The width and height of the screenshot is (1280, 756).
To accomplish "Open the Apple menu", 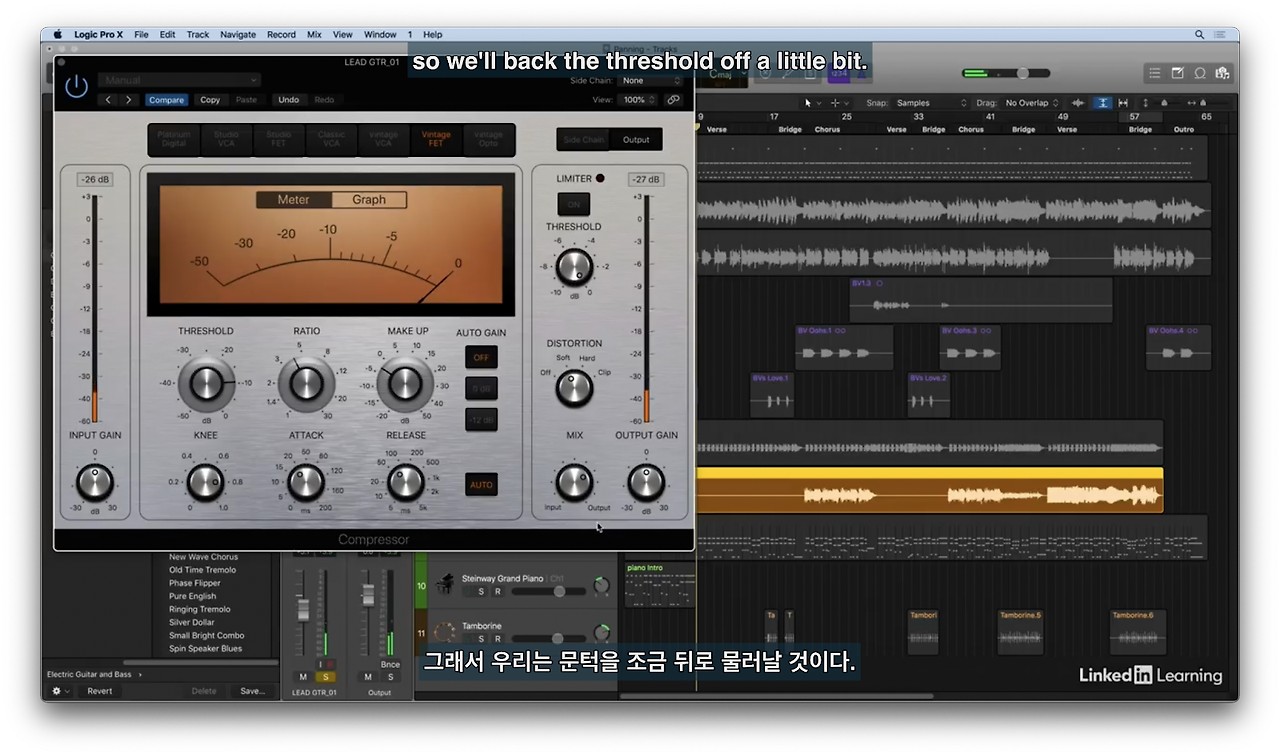I will 58,34.
